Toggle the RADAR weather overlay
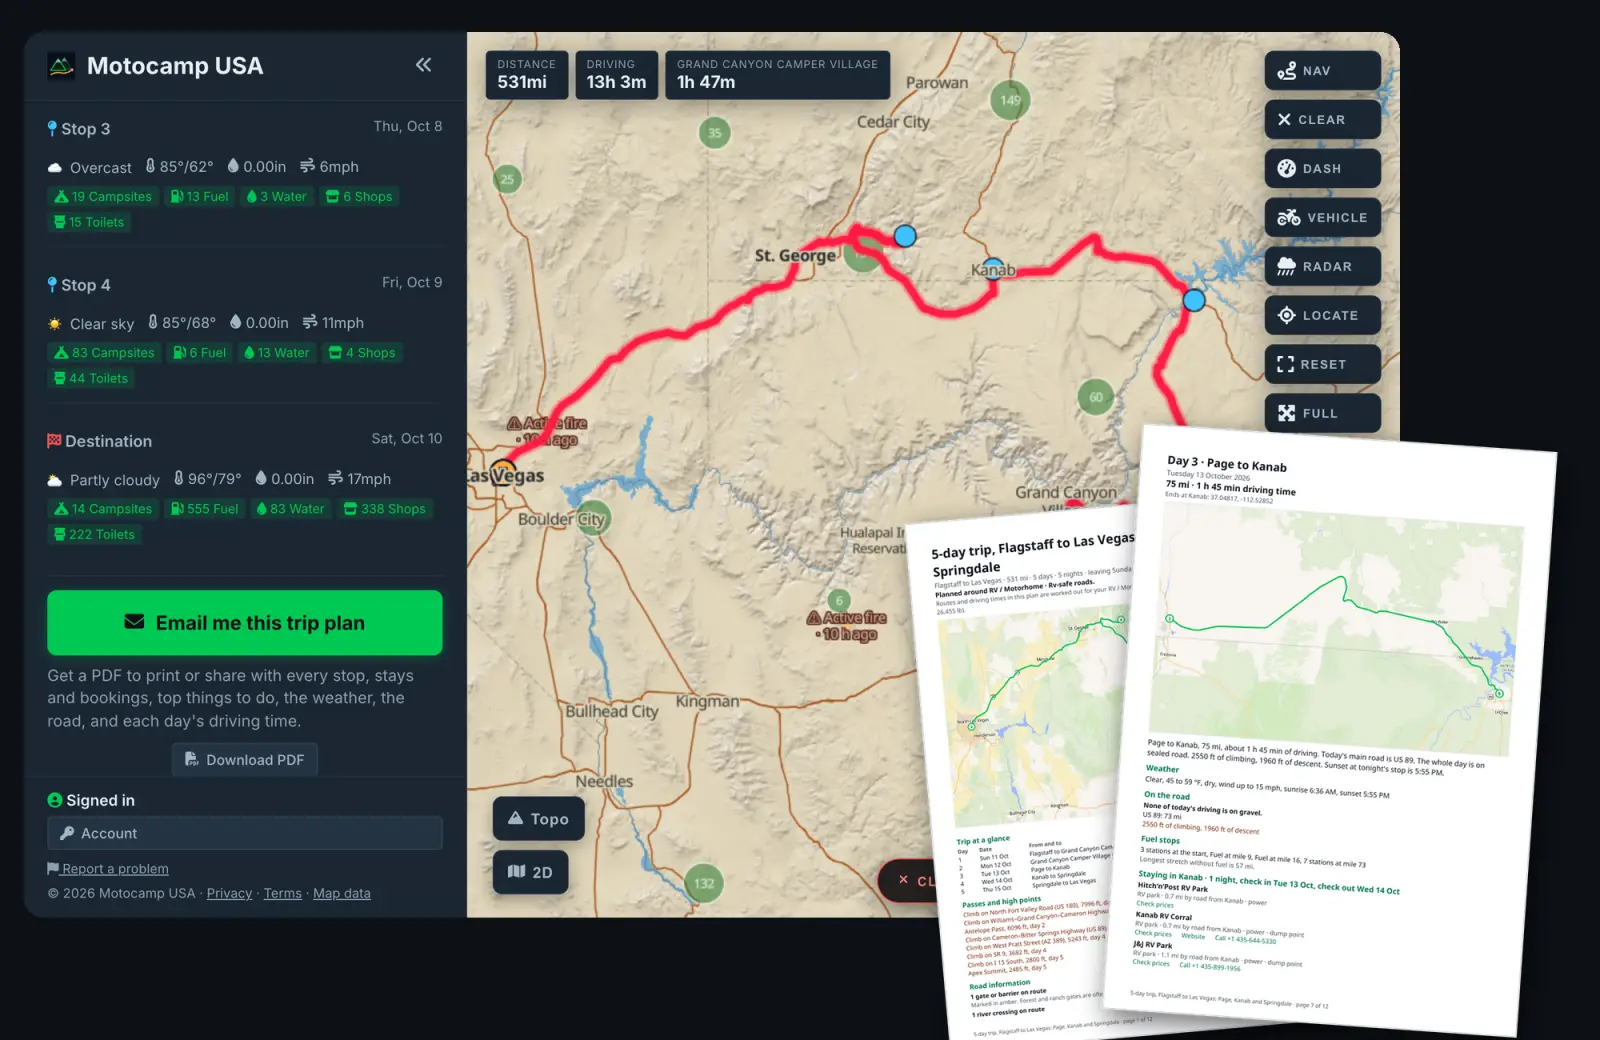Viewport: 1600px width, 1040px height. point(1322,267)
